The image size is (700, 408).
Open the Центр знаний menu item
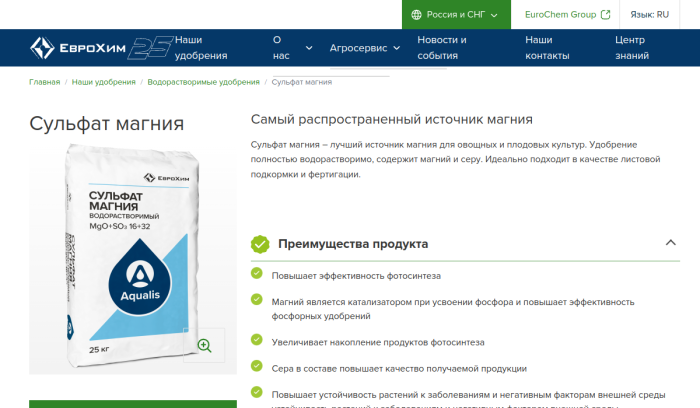click(632, 48)
